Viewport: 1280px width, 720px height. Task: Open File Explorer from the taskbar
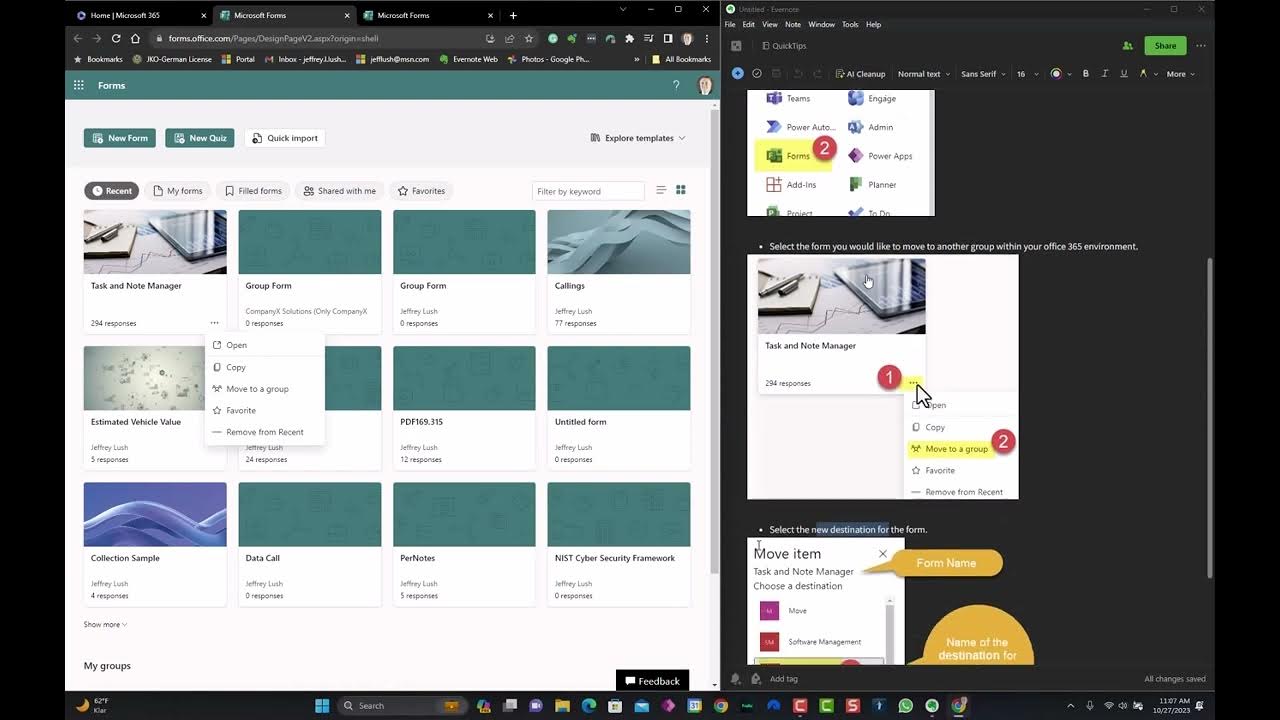pos(562,705)
